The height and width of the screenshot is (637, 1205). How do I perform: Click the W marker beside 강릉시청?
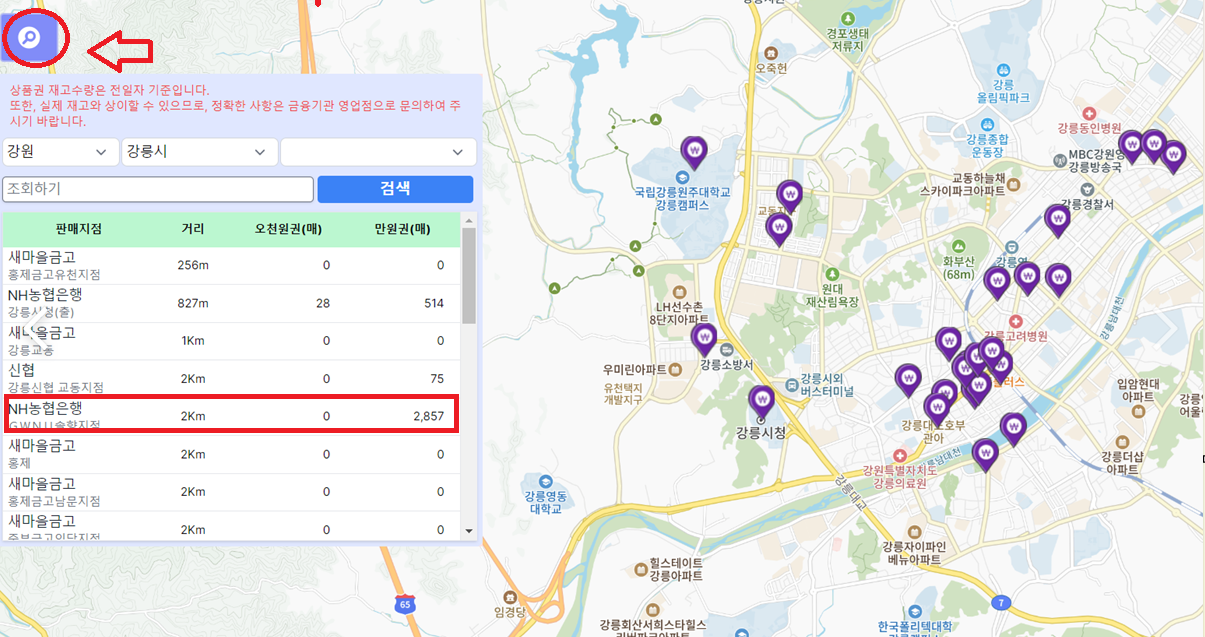[763, 398]
